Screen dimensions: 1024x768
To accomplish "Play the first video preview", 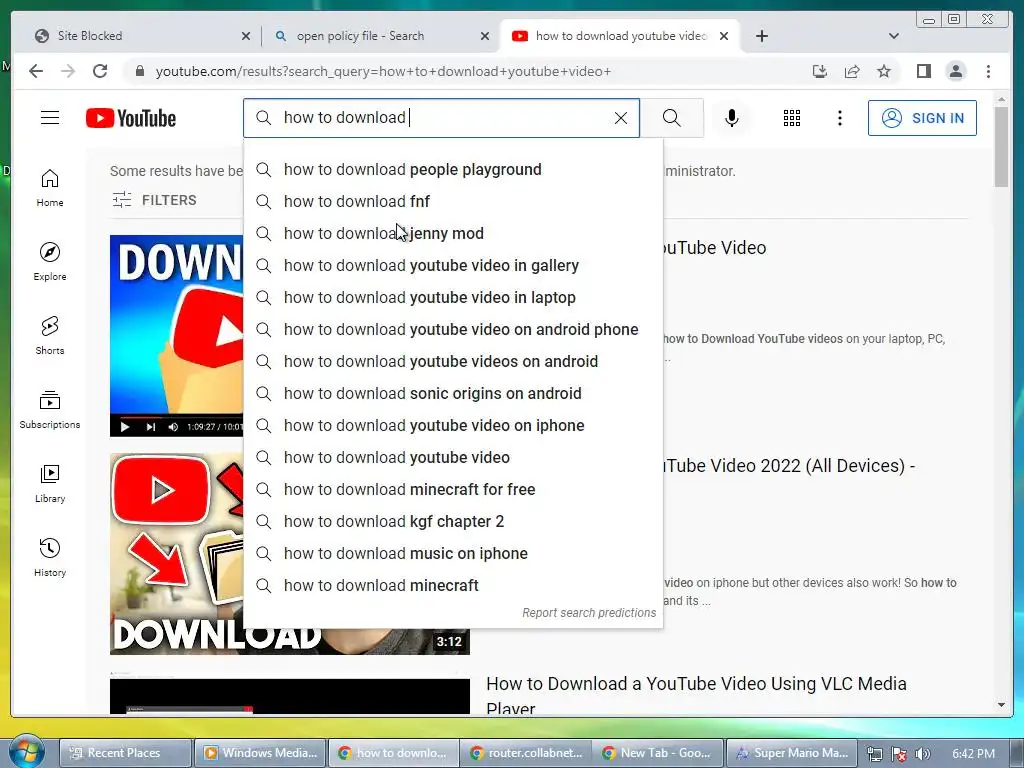I will [x=125, y=427].
